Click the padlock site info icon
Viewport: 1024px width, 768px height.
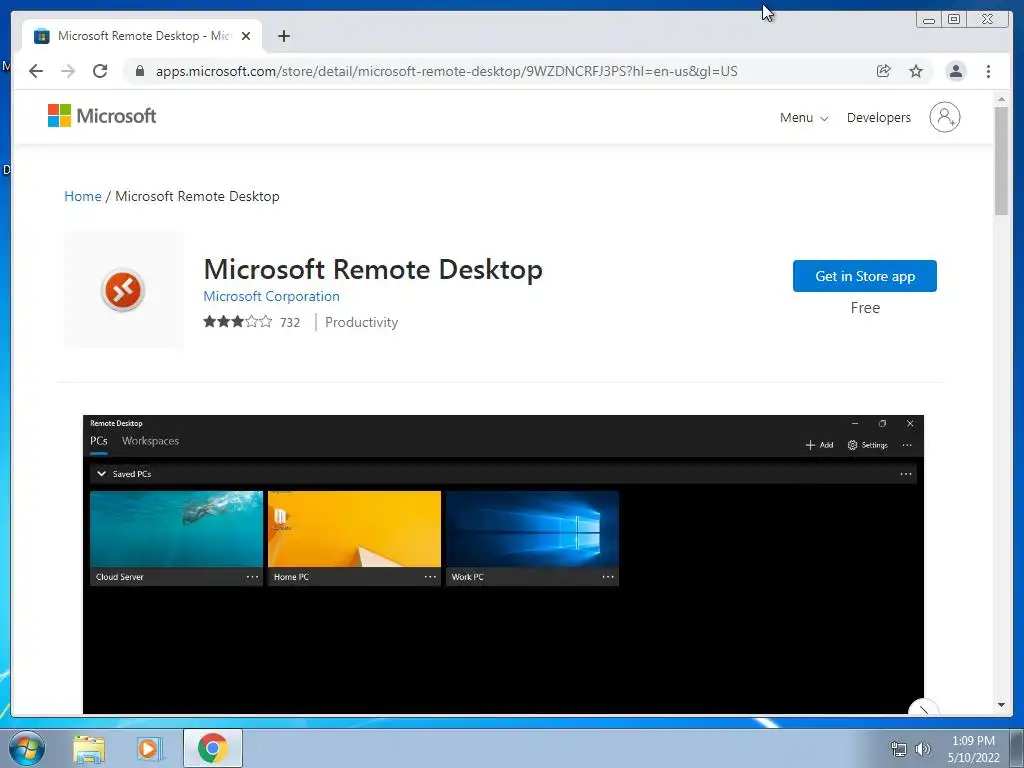click(139, 71)
